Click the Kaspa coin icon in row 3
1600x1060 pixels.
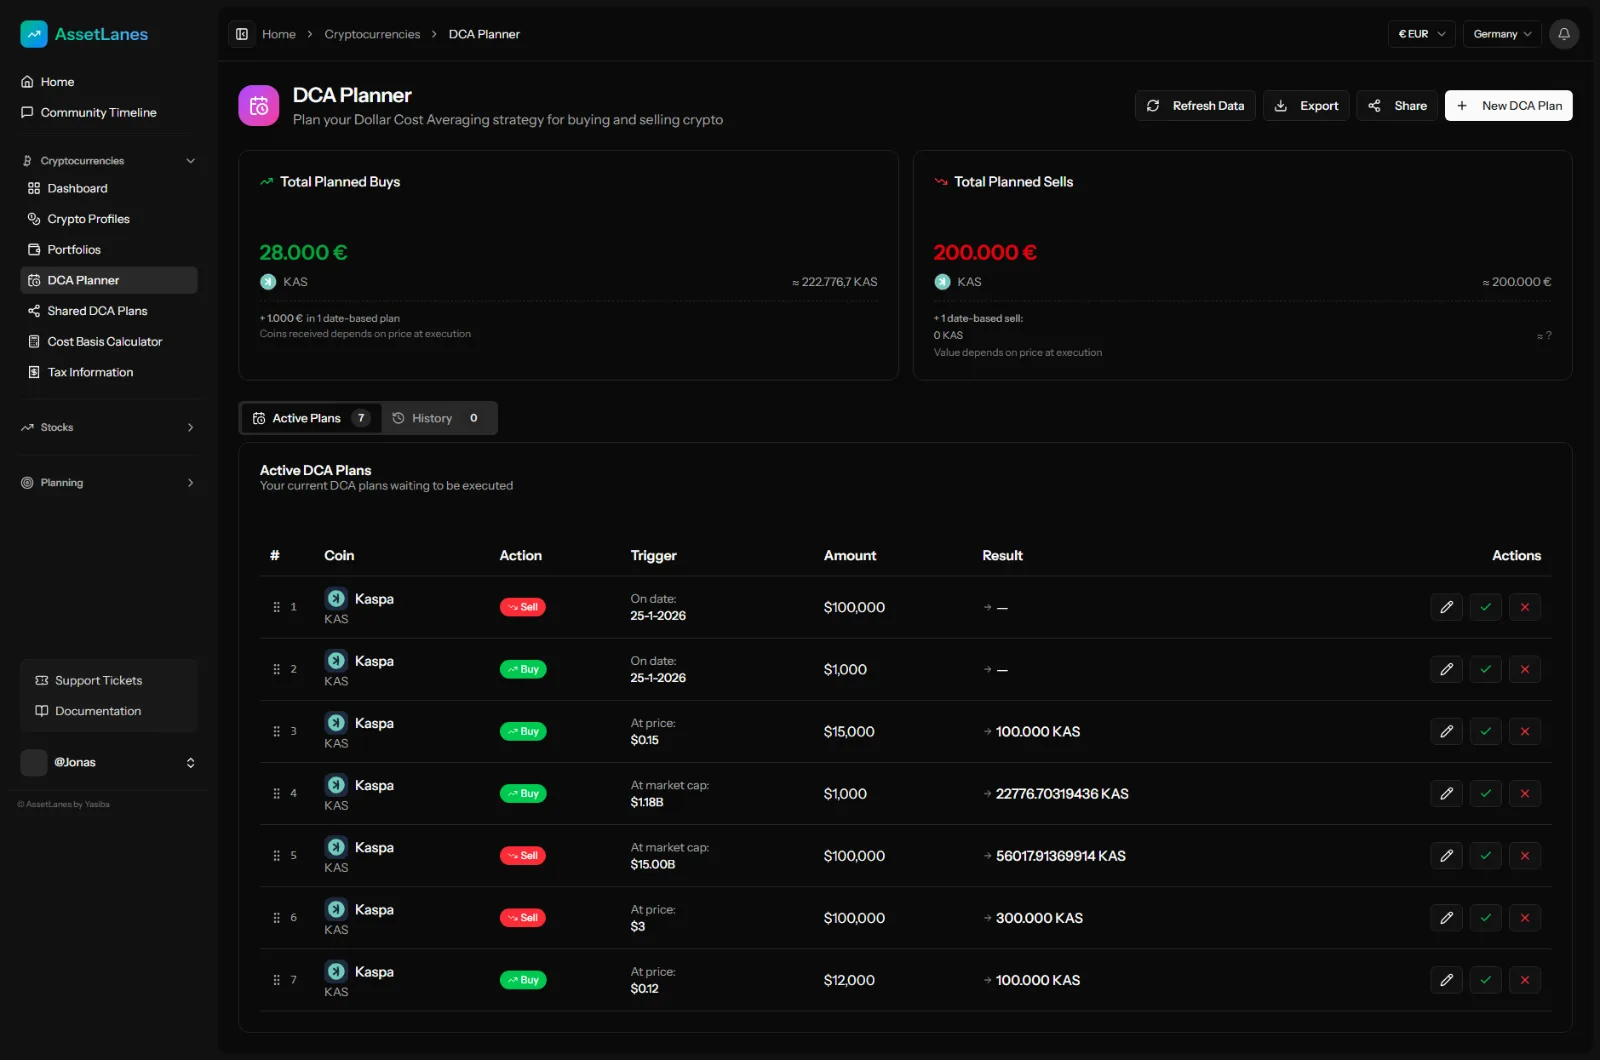coord(336,722)
